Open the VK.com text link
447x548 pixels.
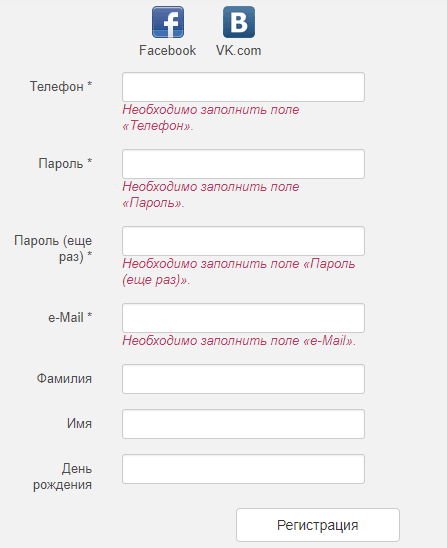tap(238, 51)
